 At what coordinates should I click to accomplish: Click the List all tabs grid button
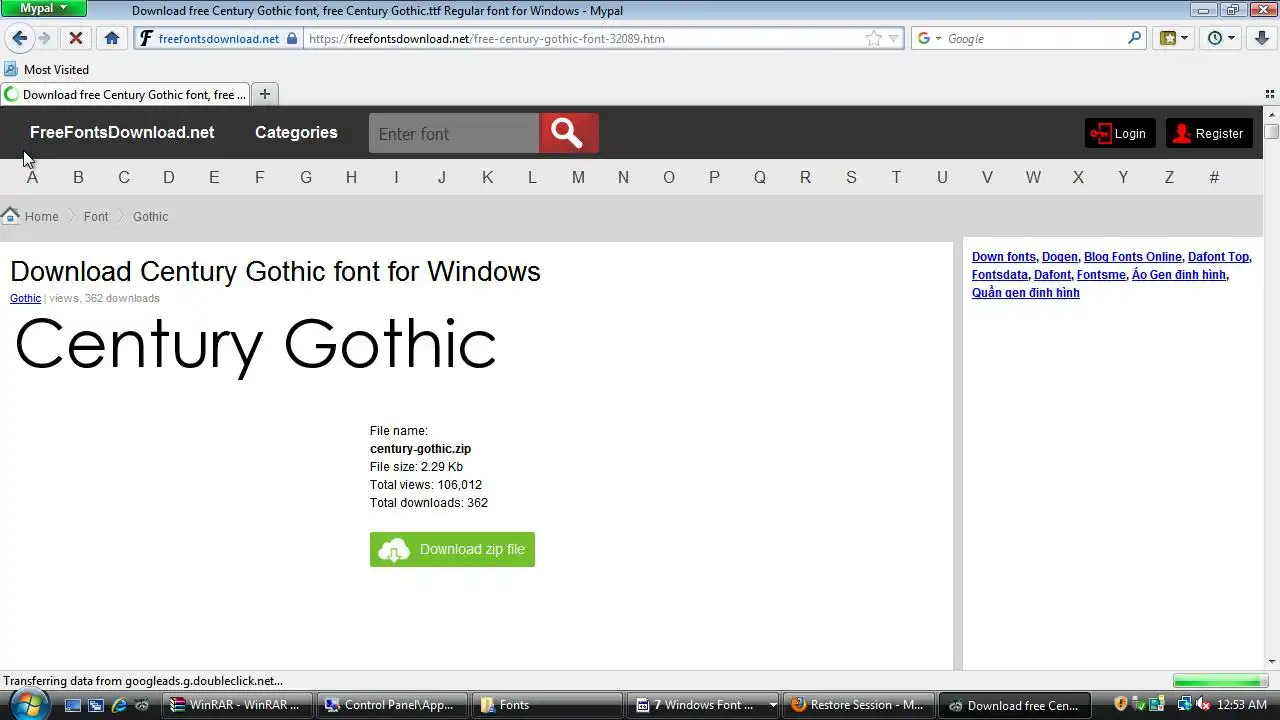coord(1270,94)
